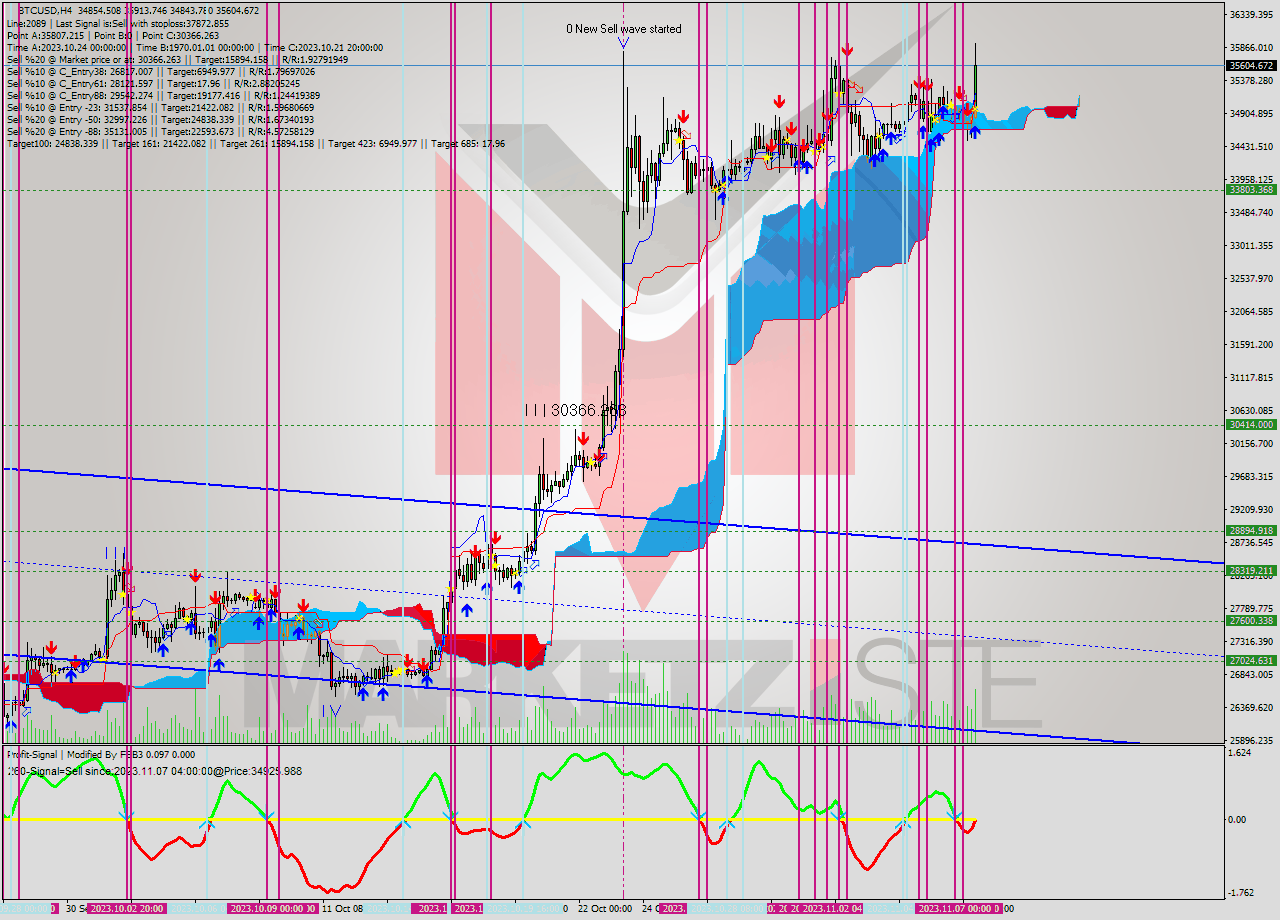The image size is (1280, 920).
Task: Click the '30366.263' point C chart label
Action: 576,410
